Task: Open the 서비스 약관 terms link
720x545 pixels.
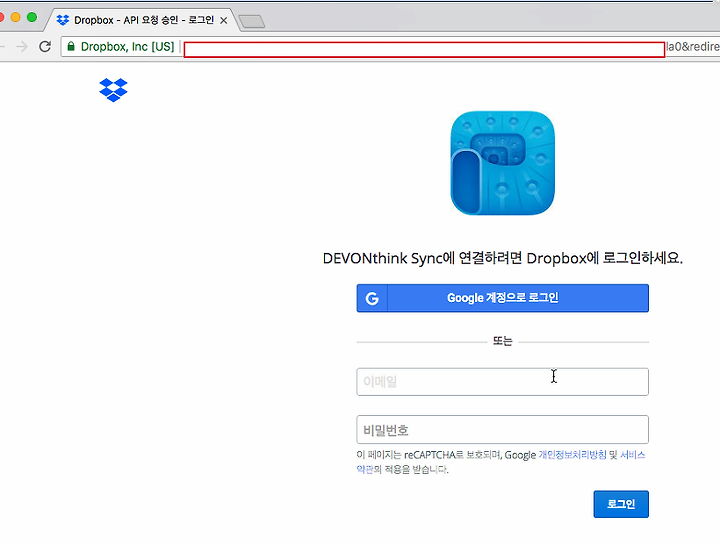Action: 632,455
